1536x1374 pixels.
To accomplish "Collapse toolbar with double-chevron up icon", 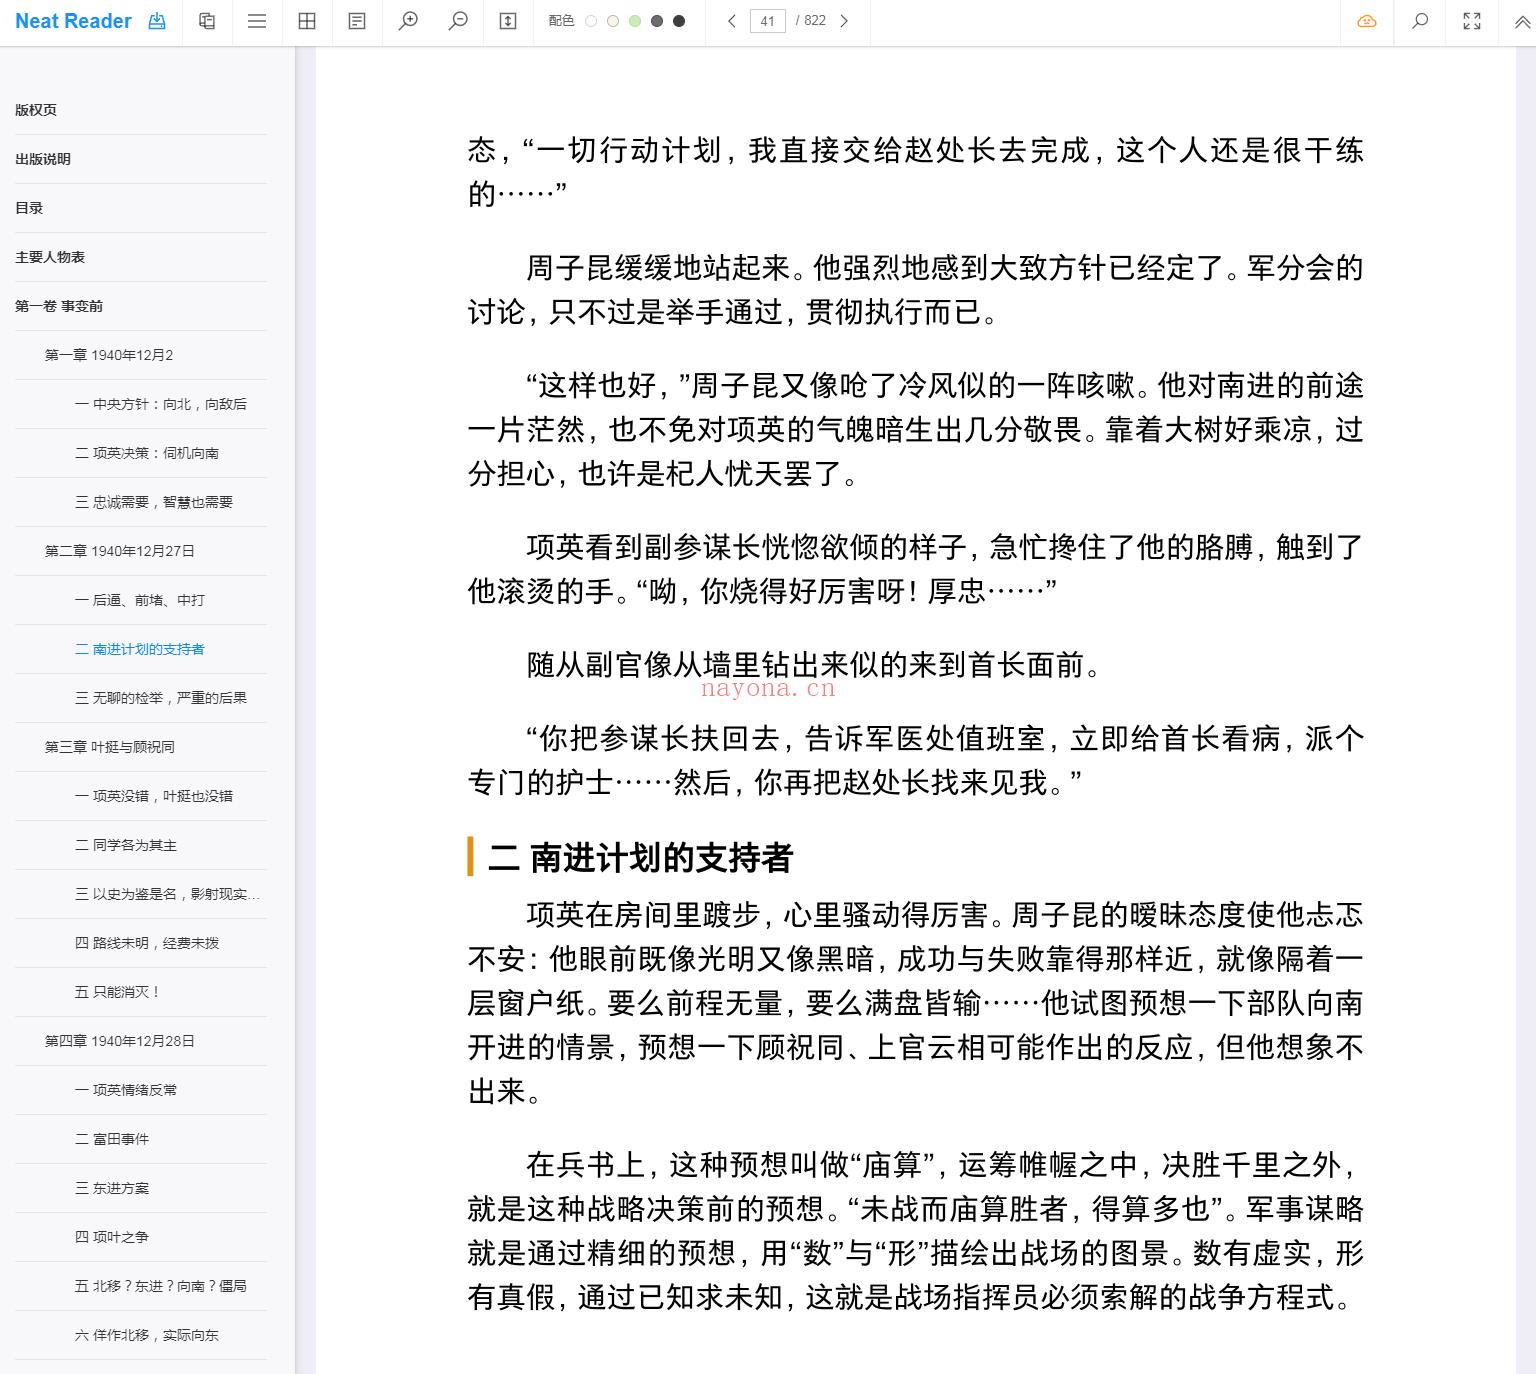I will pos(1523,21).
